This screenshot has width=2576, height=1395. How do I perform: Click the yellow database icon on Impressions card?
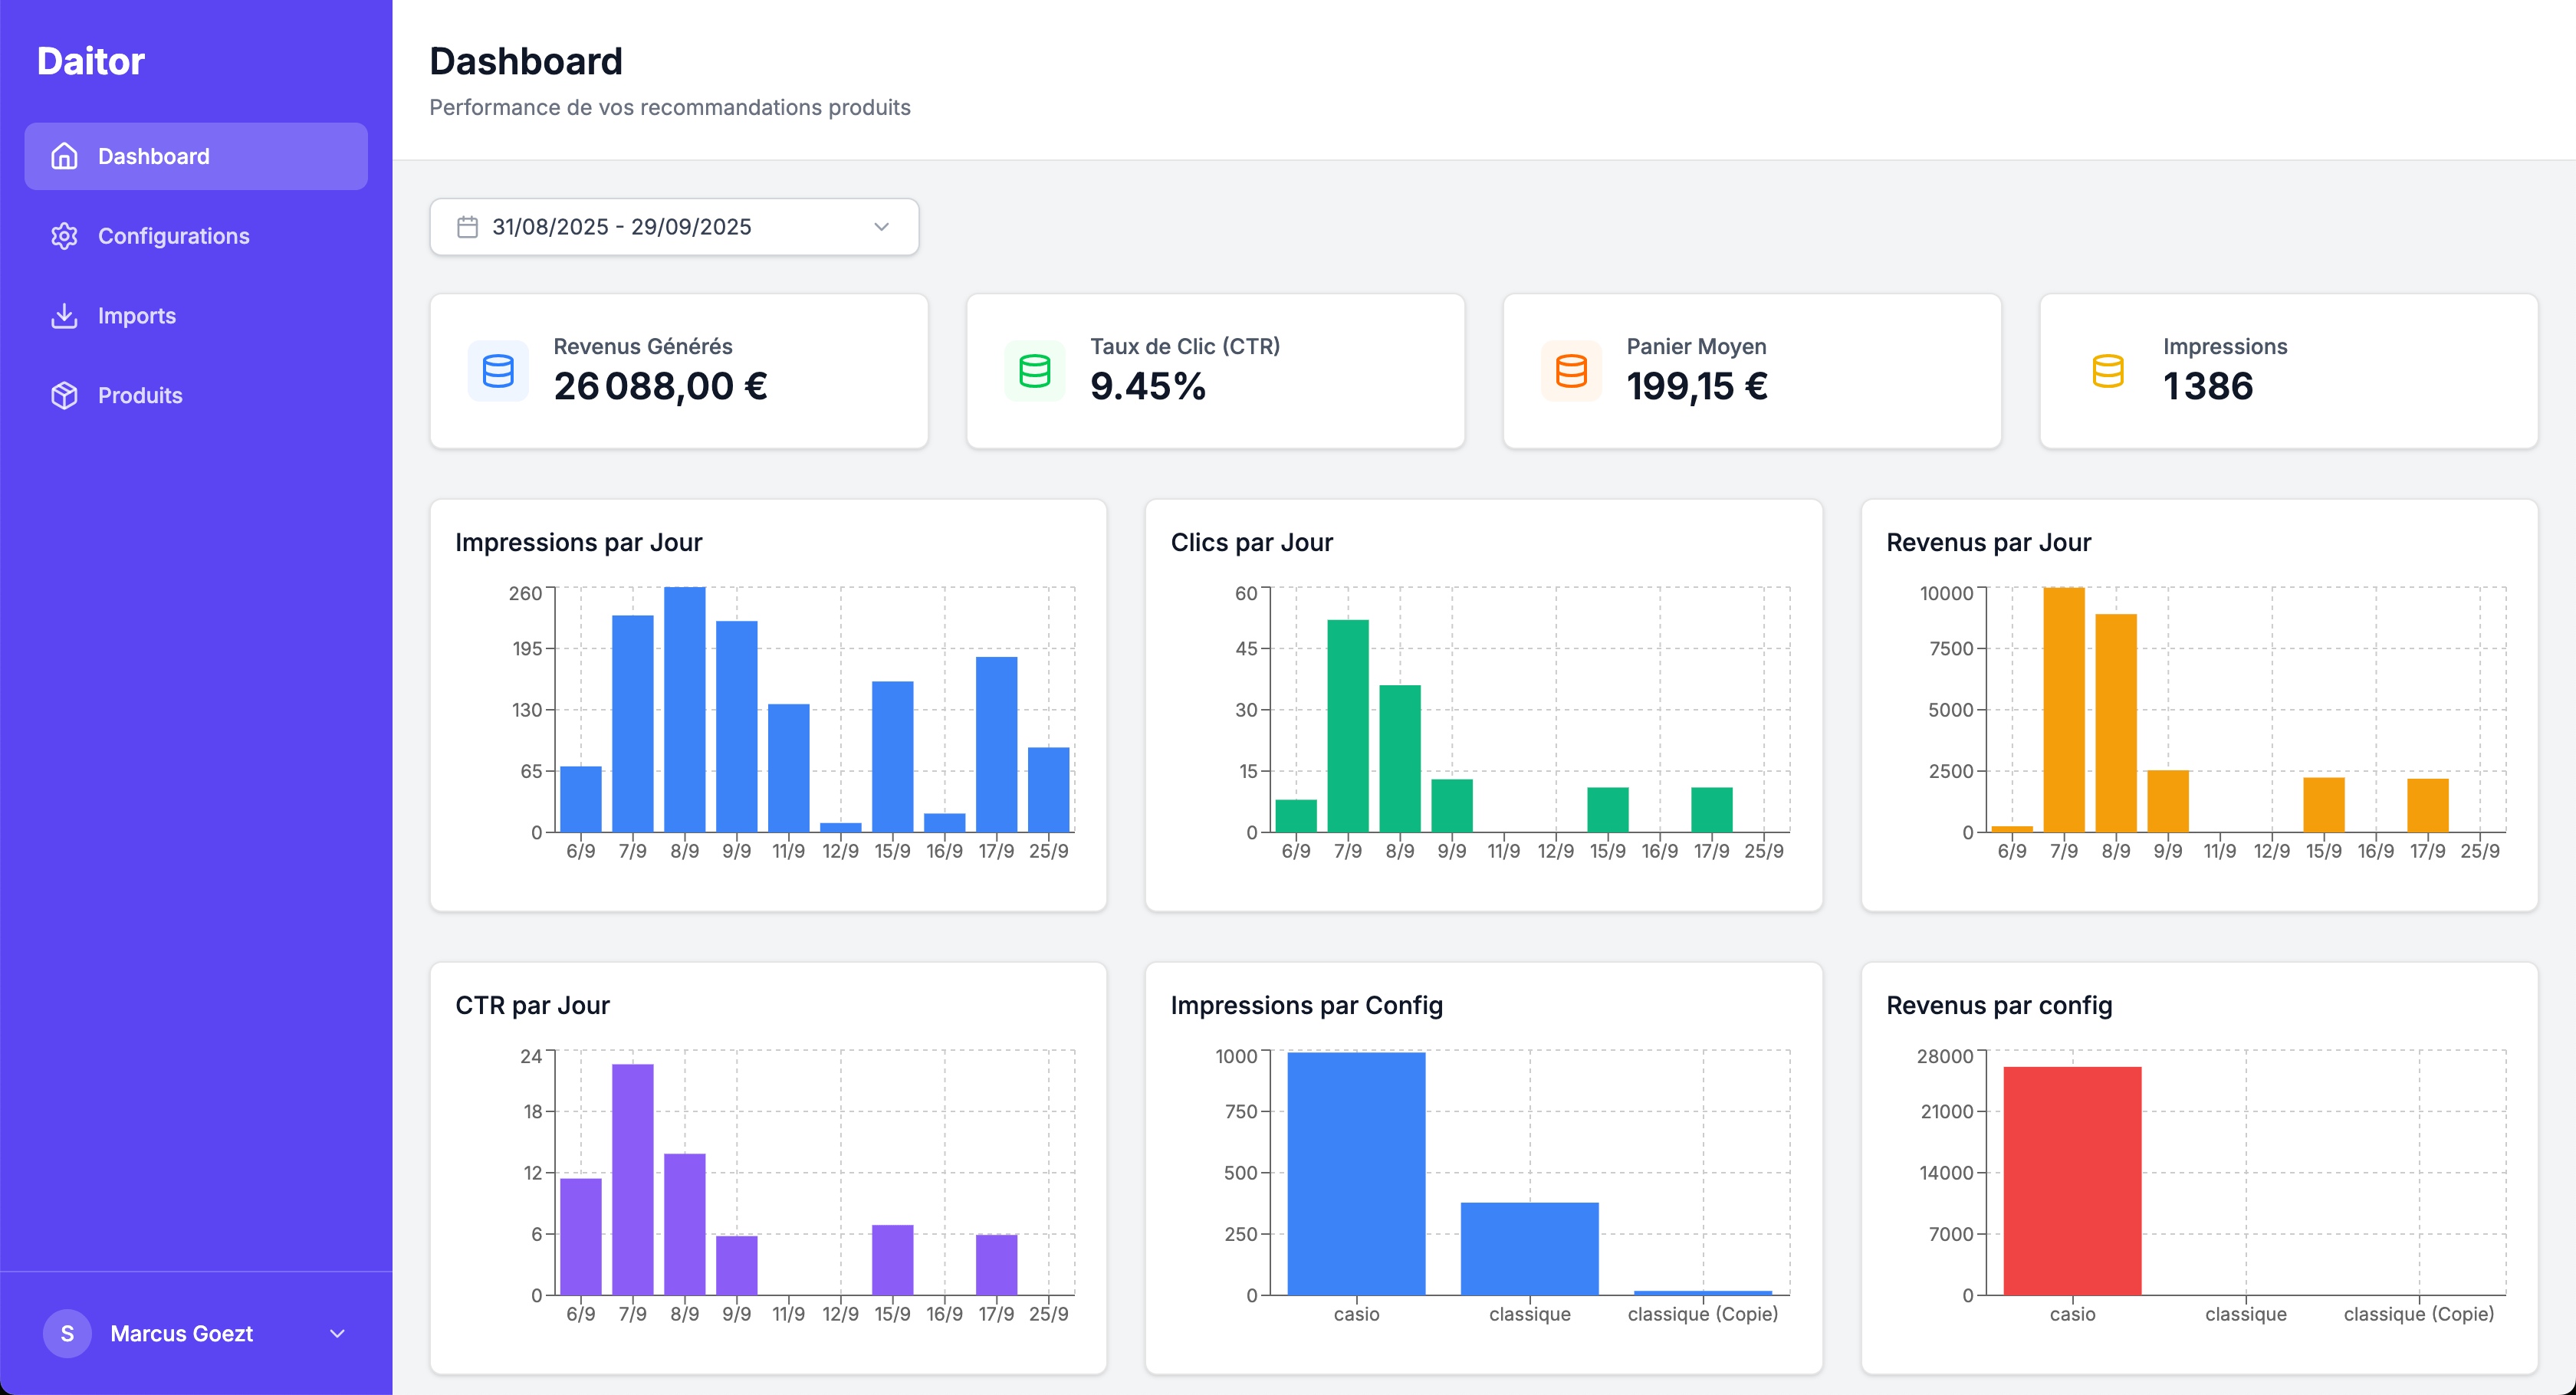pyautogui.click(x=2107, y=371)
